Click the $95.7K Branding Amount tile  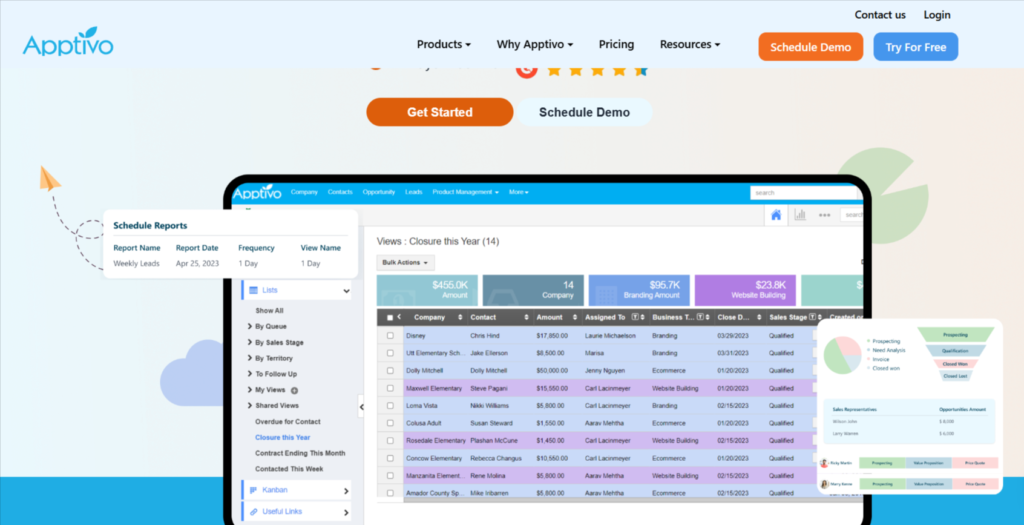[639, 291]
